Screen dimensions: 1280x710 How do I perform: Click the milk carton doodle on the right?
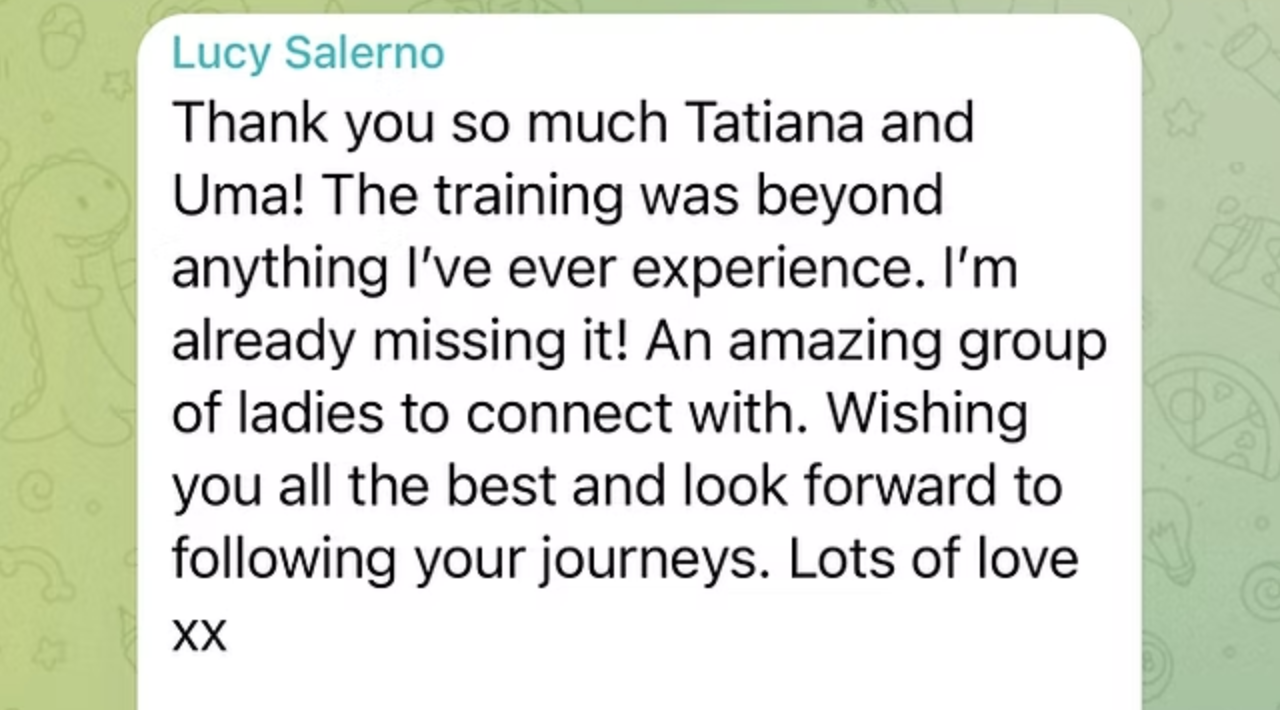point(1238,255)
